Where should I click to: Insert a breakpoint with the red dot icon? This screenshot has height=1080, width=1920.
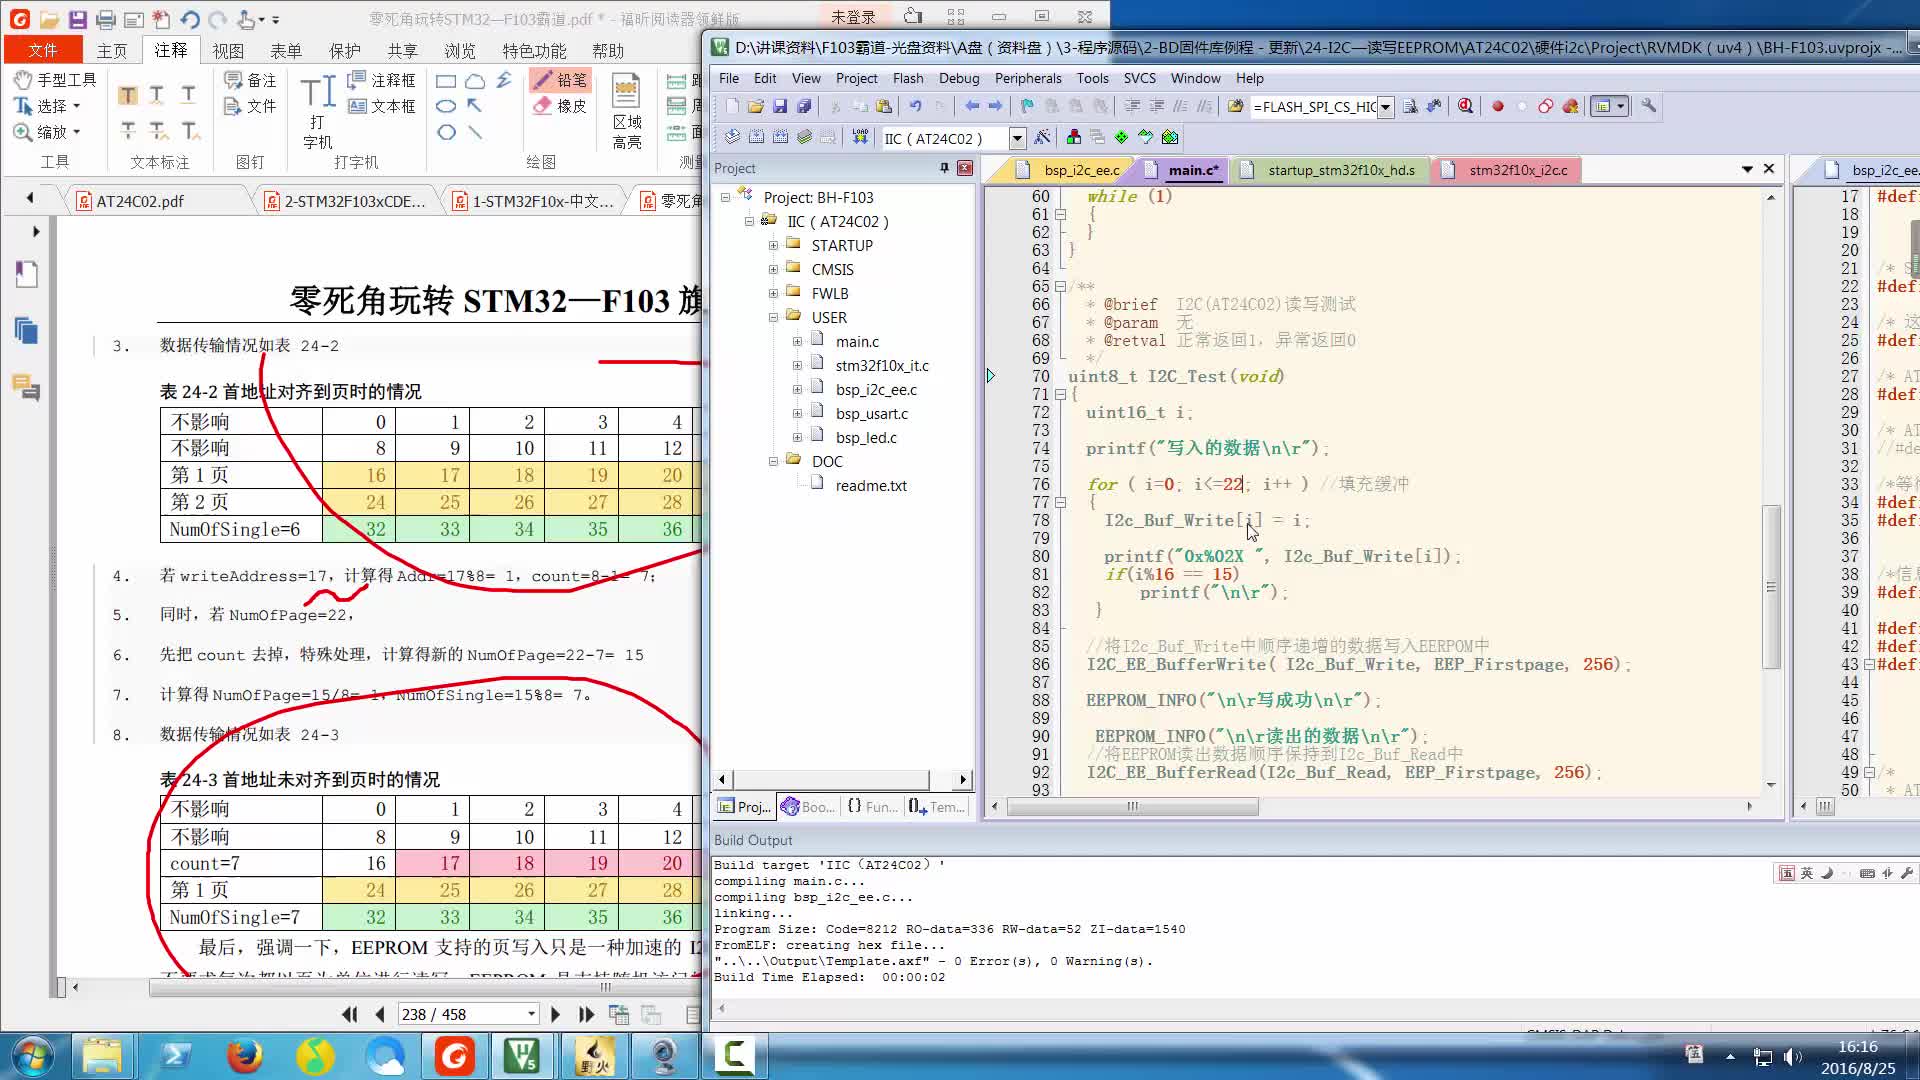tap(1498, 106)
